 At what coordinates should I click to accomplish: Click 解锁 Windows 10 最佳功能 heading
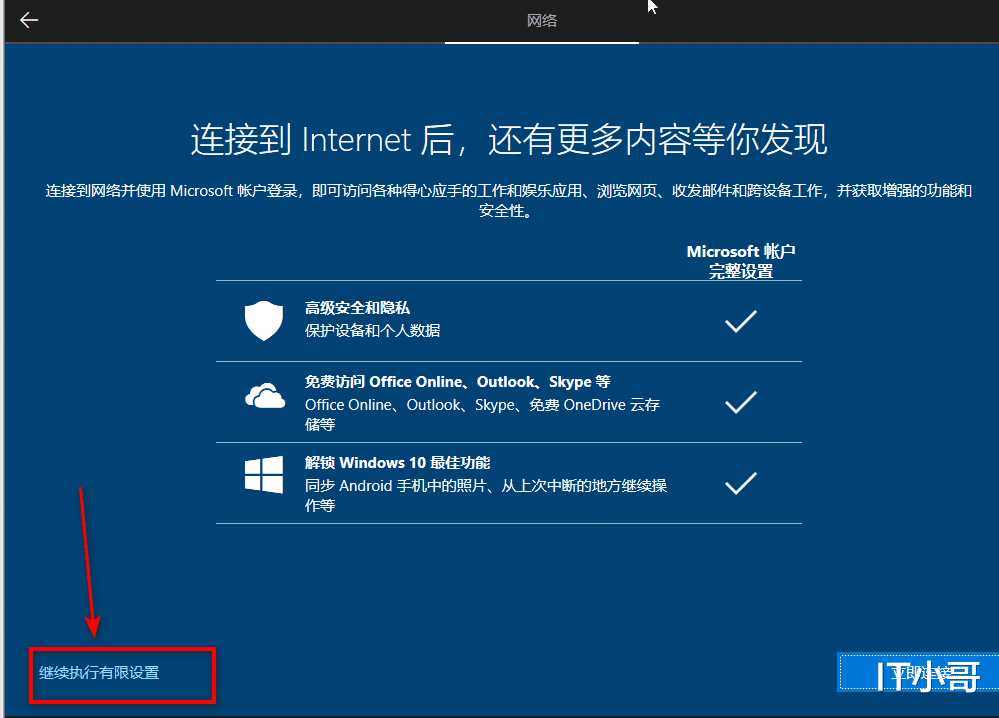[398, 463]
